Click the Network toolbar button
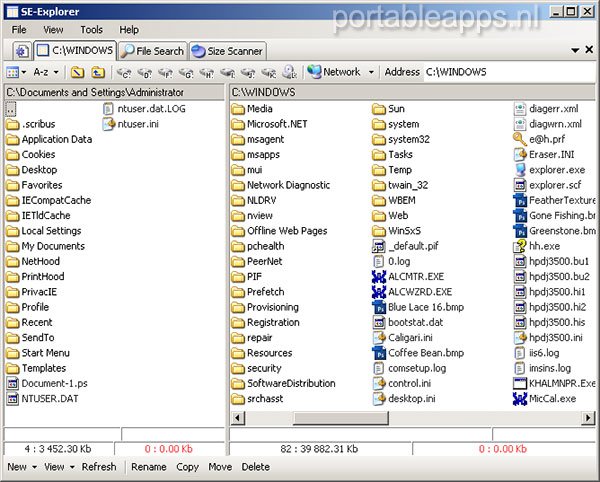Screen dimensions: 600x482 [334, 72]
